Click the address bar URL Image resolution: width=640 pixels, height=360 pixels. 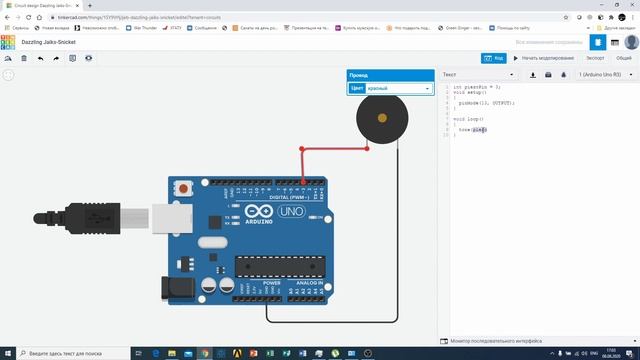(x=139, y=18)
